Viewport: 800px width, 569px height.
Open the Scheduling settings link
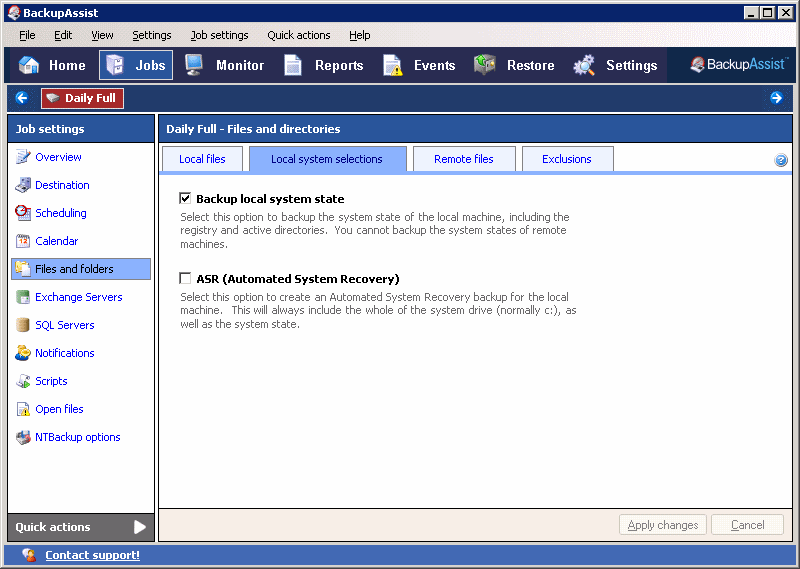click(61, 213)
